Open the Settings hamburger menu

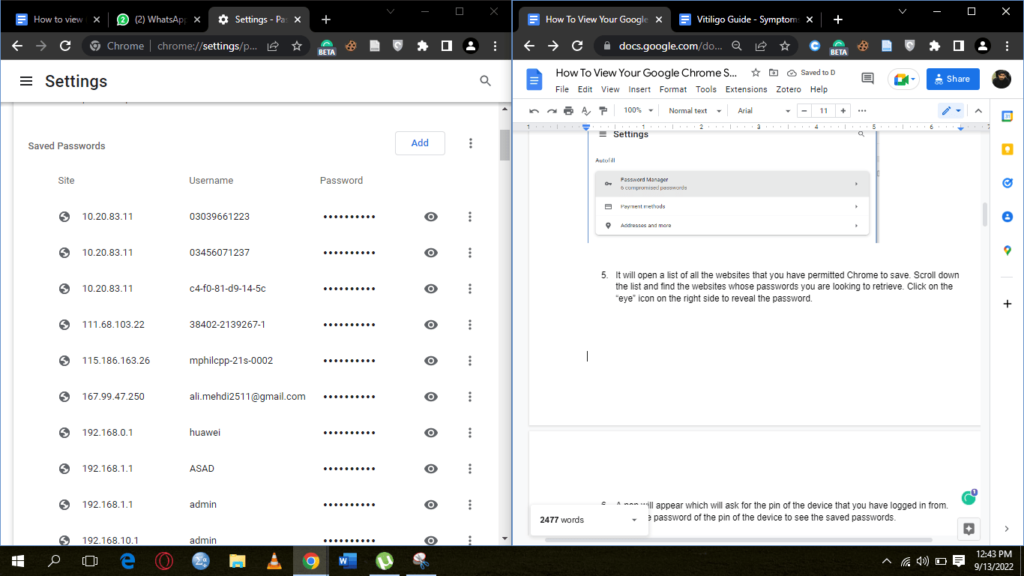click(x=26, y=81)
